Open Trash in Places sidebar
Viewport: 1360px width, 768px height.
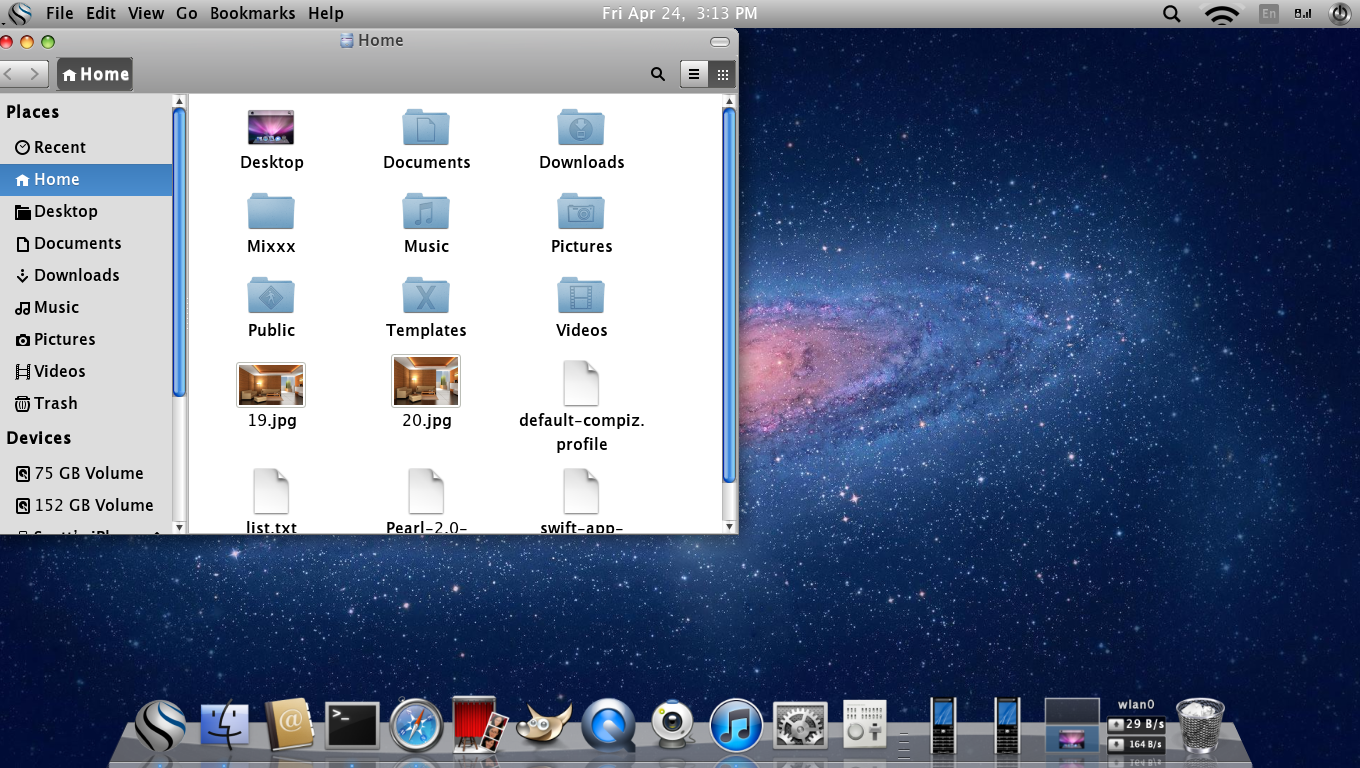click(86, 403)
